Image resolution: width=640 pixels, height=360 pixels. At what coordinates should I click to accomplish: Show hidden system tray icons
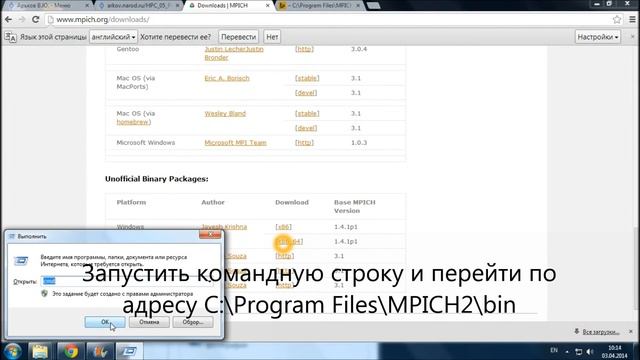[x=567, y=352]
